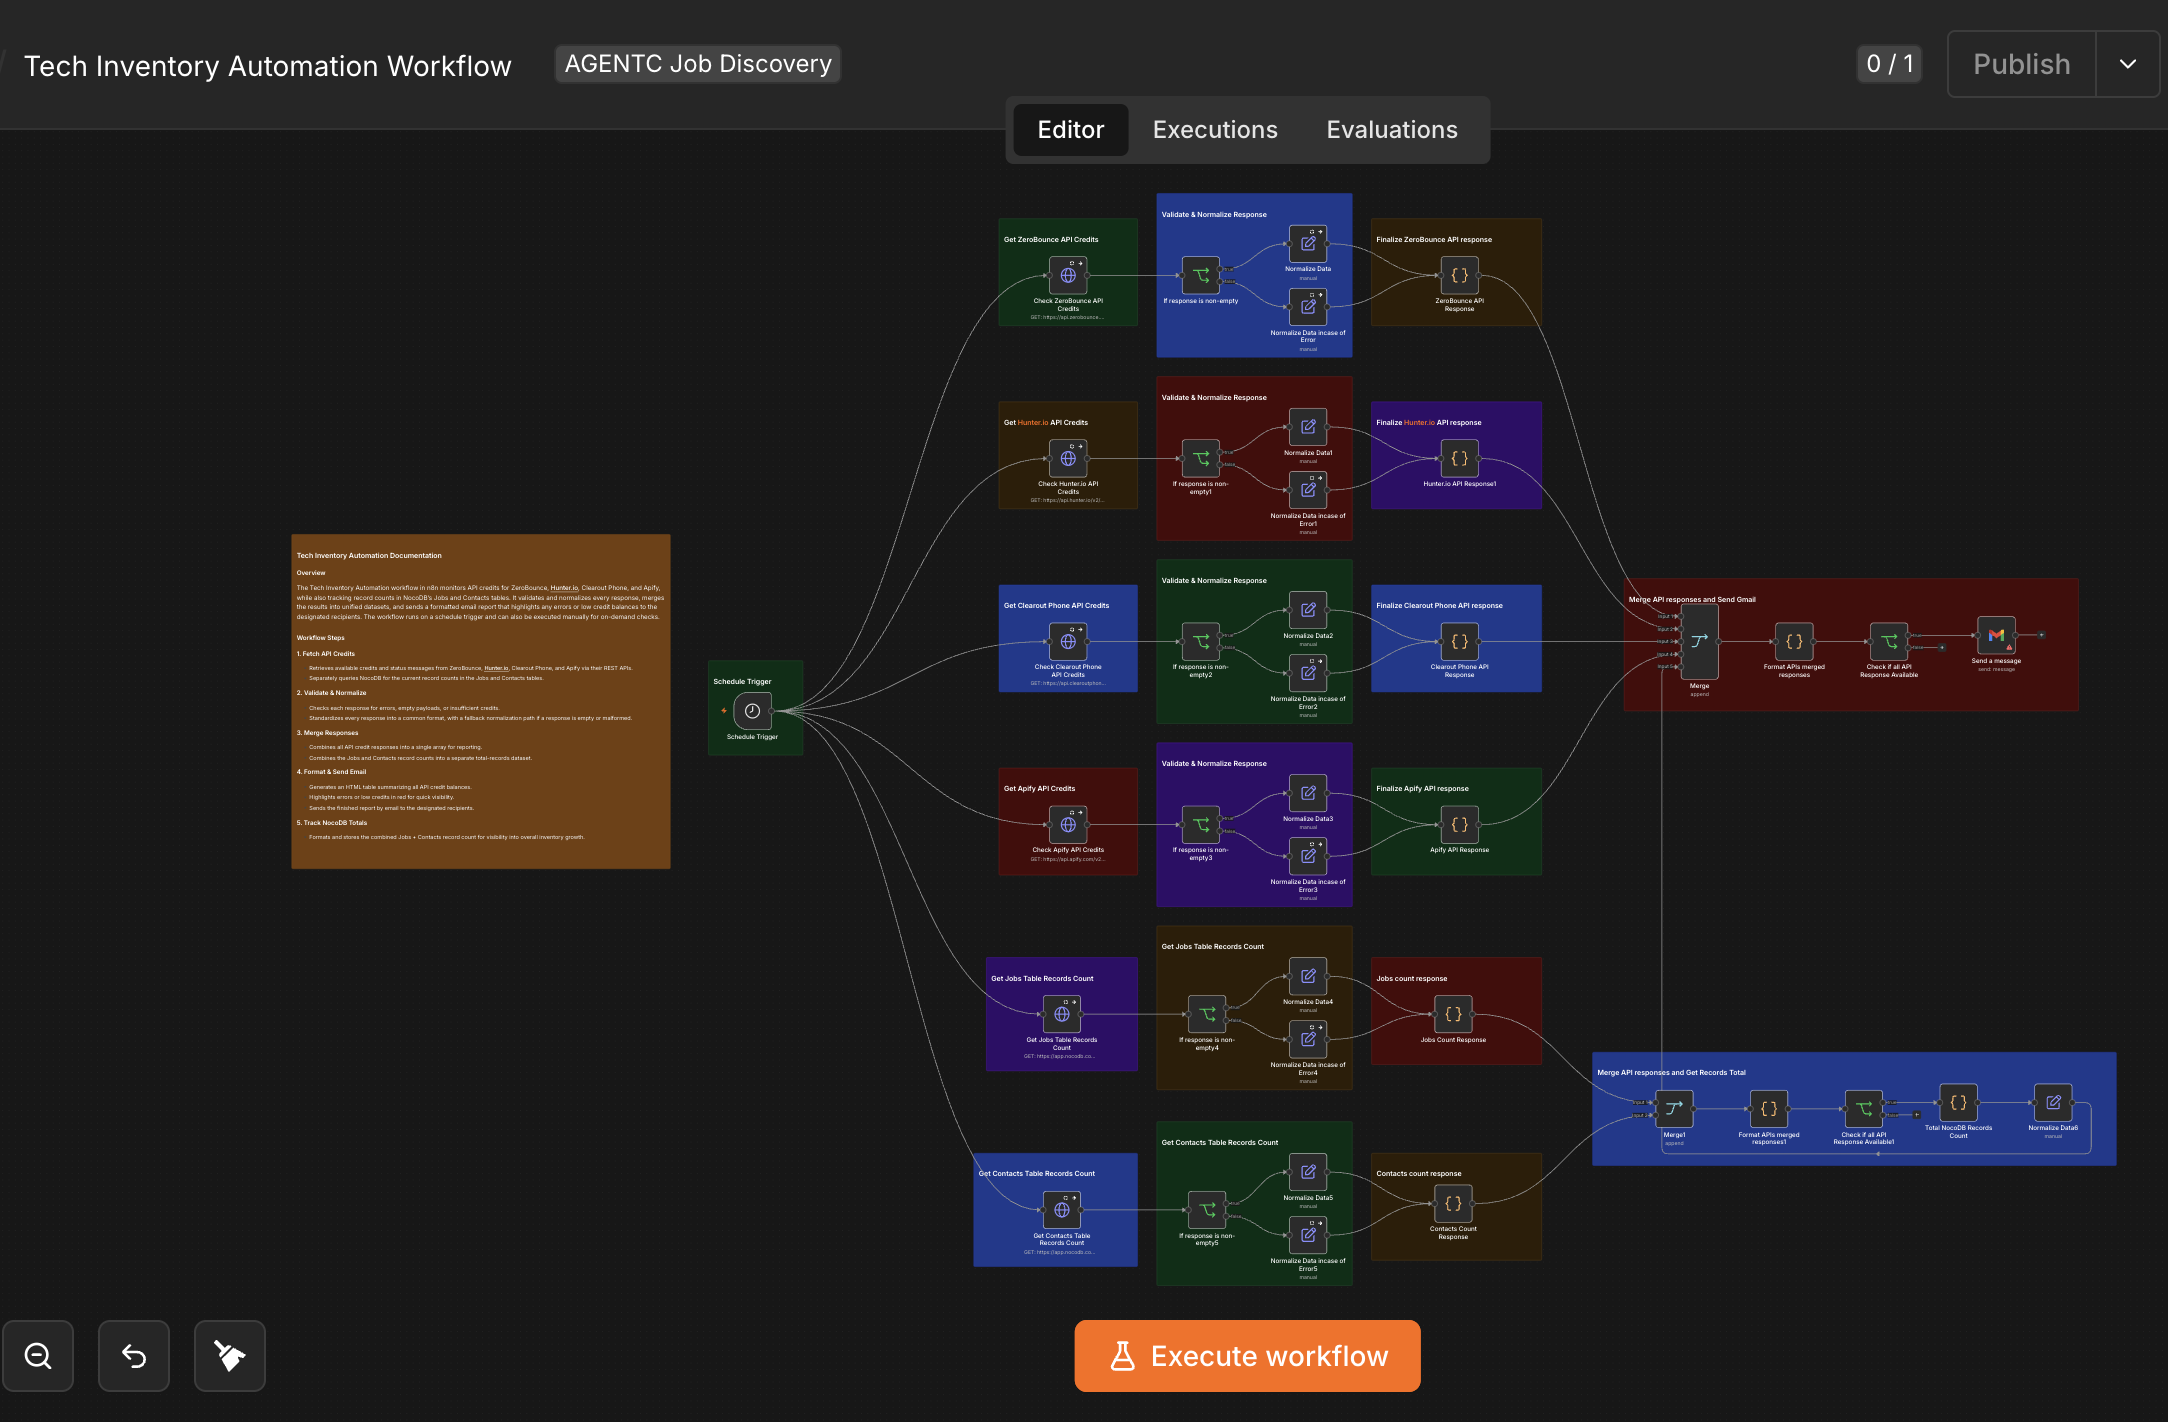Select the Check Clearout Phone API Credits node
Image resolution: width=2168 pixels, height=1422 pixels.
[1068, 641]
